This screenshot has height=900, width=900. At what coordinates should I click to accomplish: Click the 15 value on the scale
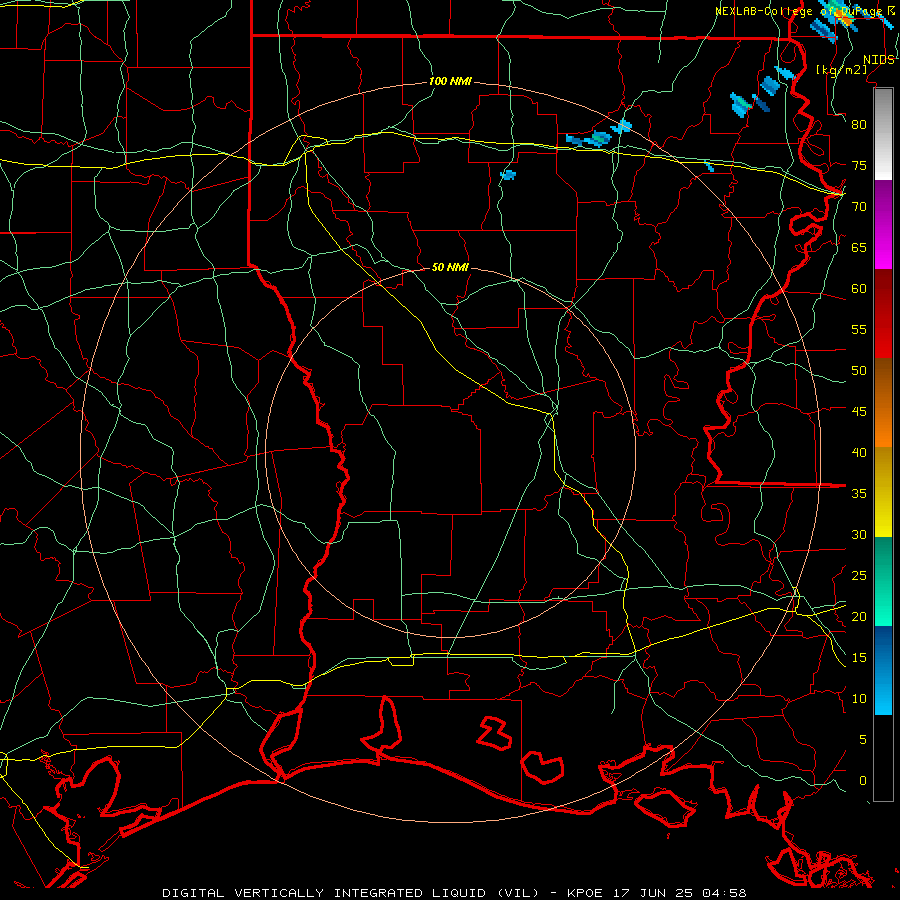tap(859, 658)
